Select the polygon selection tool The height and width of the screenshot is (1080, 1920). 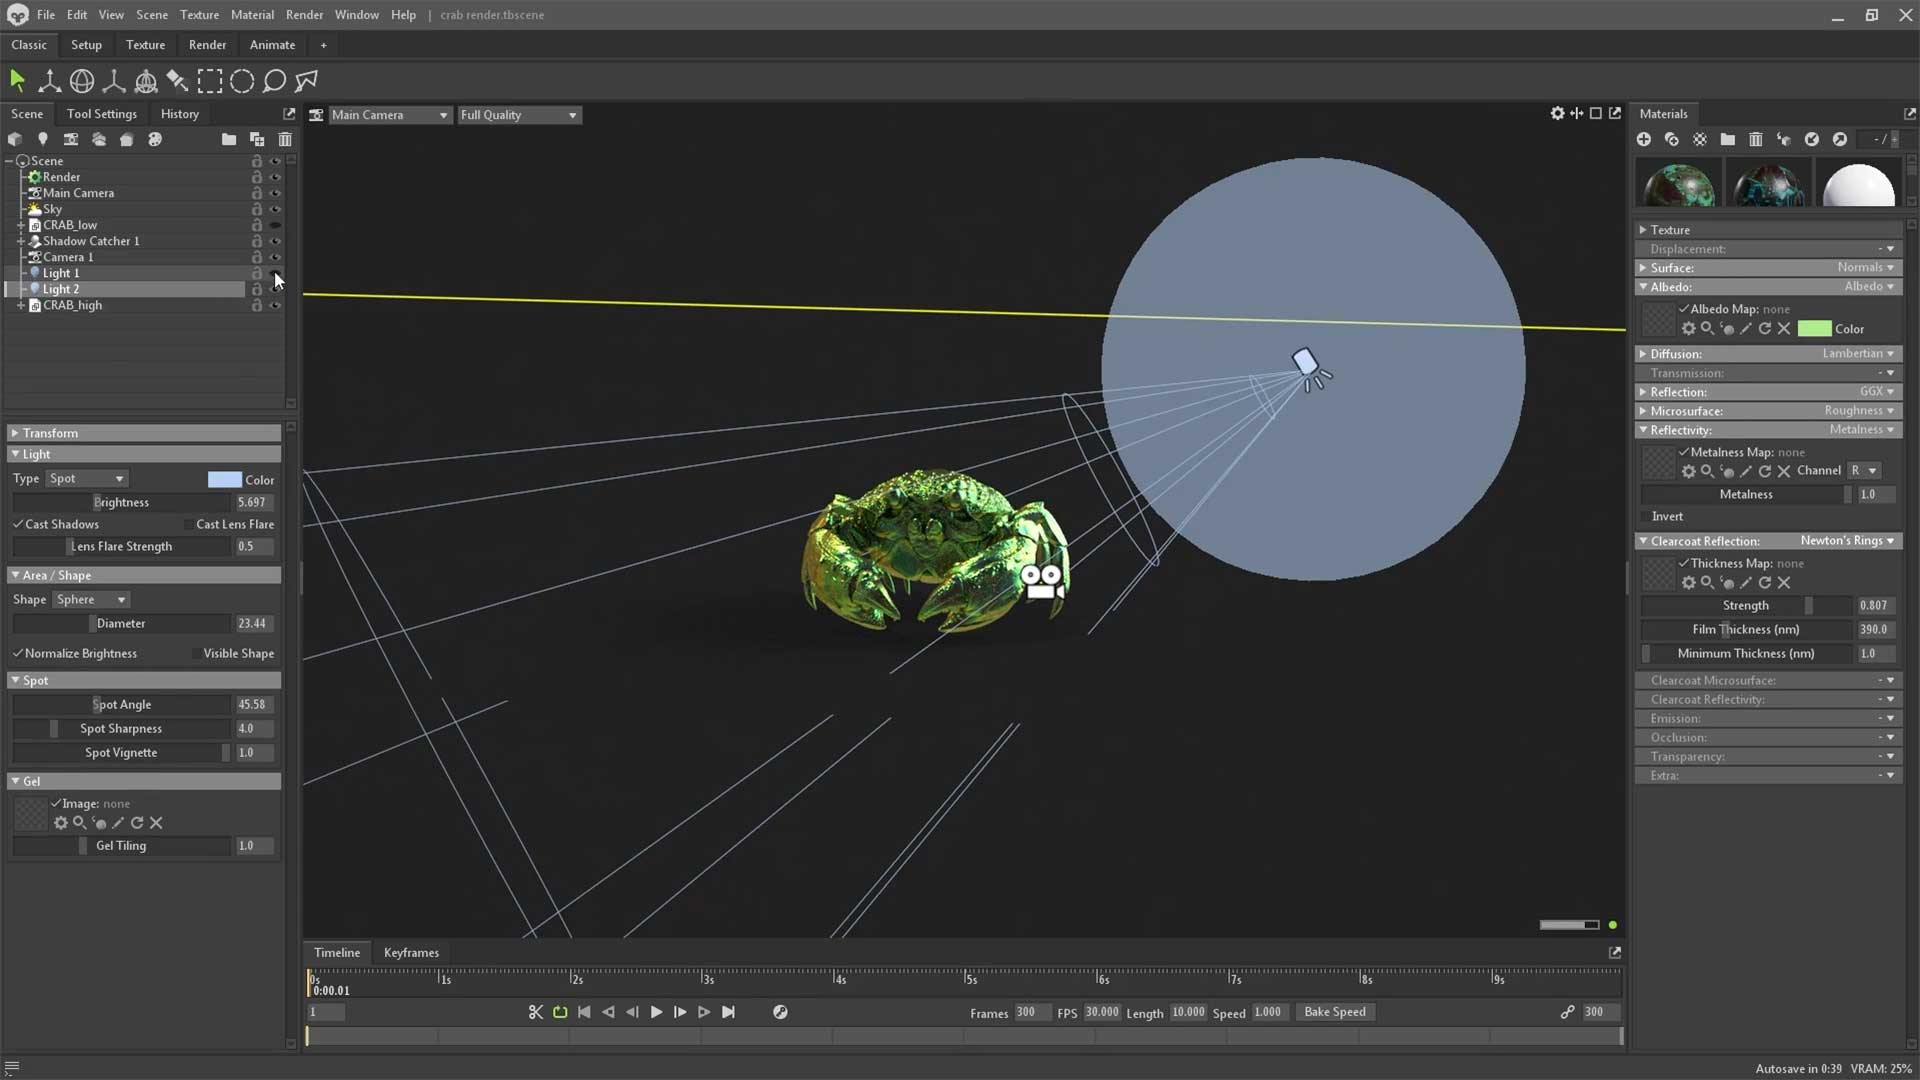pyautogui.click(x=306, y=81)
